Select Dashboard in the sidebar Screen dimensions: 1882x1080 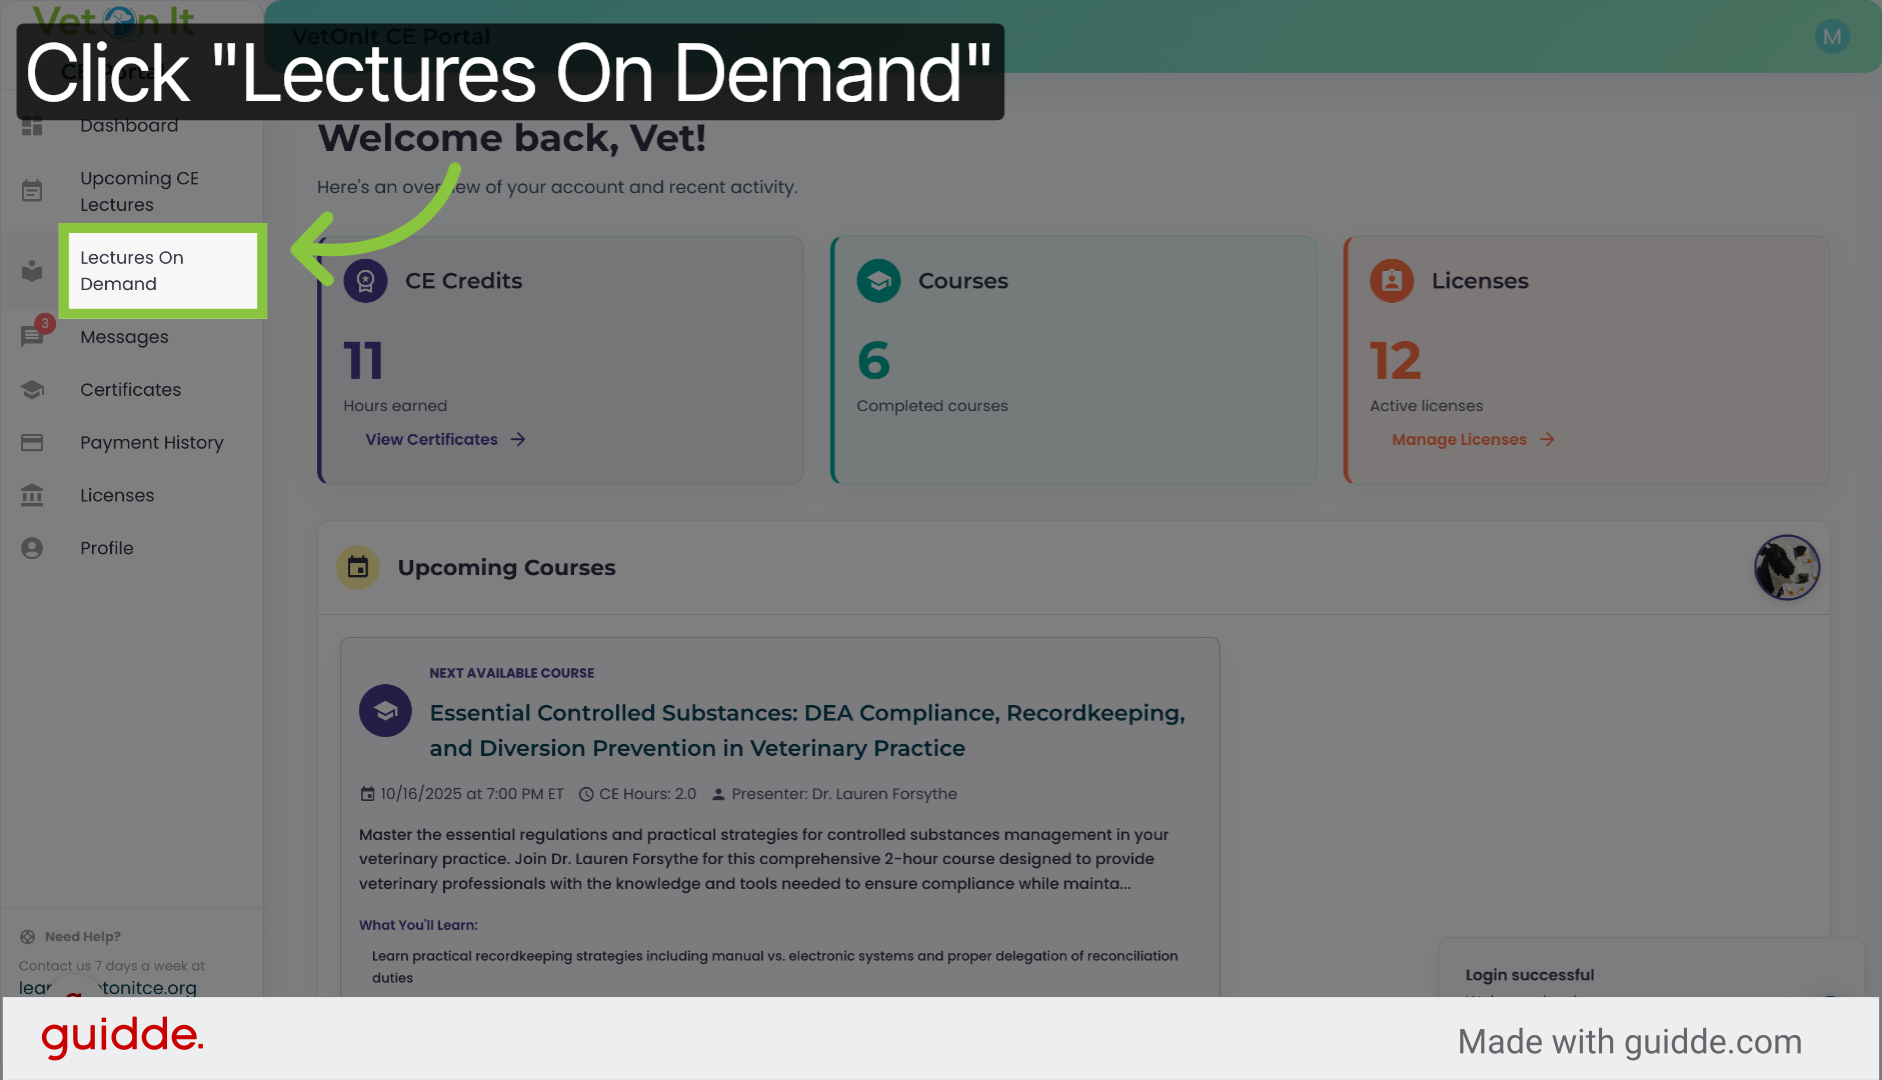(129, 126)
